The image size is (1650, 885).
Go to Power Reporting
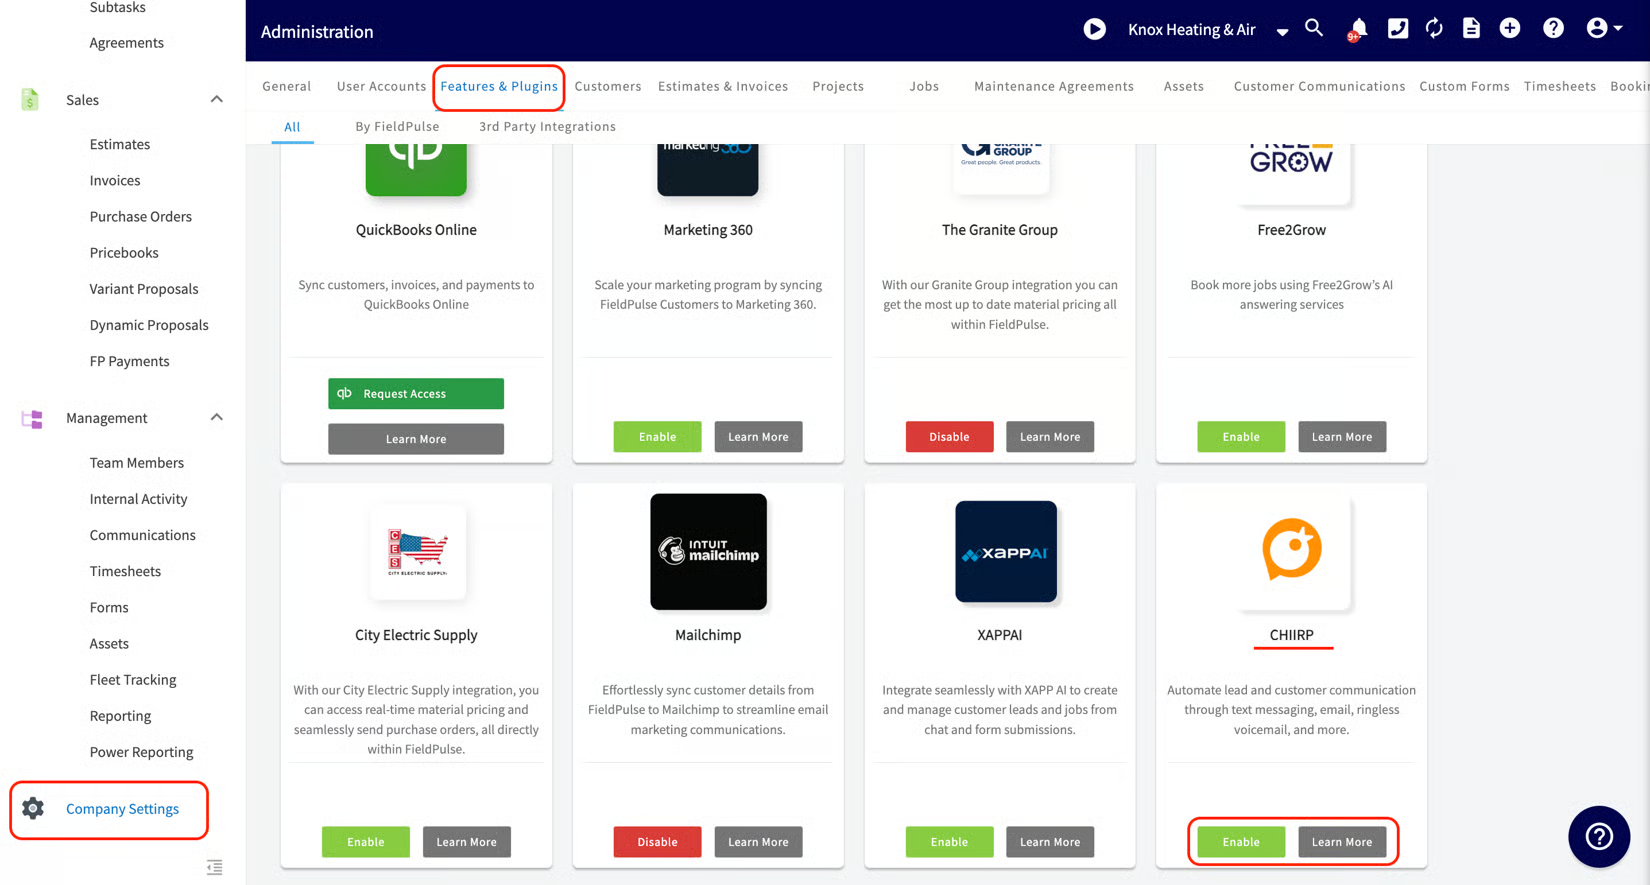point(142,752)
